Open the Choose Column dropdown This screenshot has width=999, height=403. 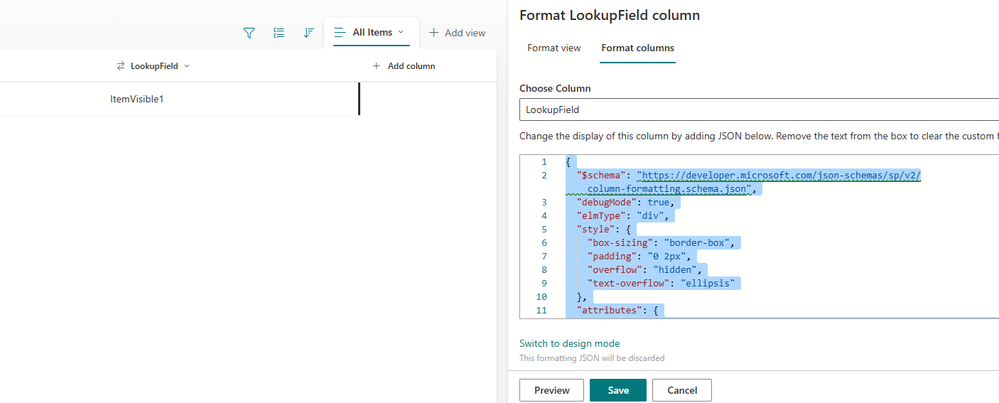tap(758, 110)
